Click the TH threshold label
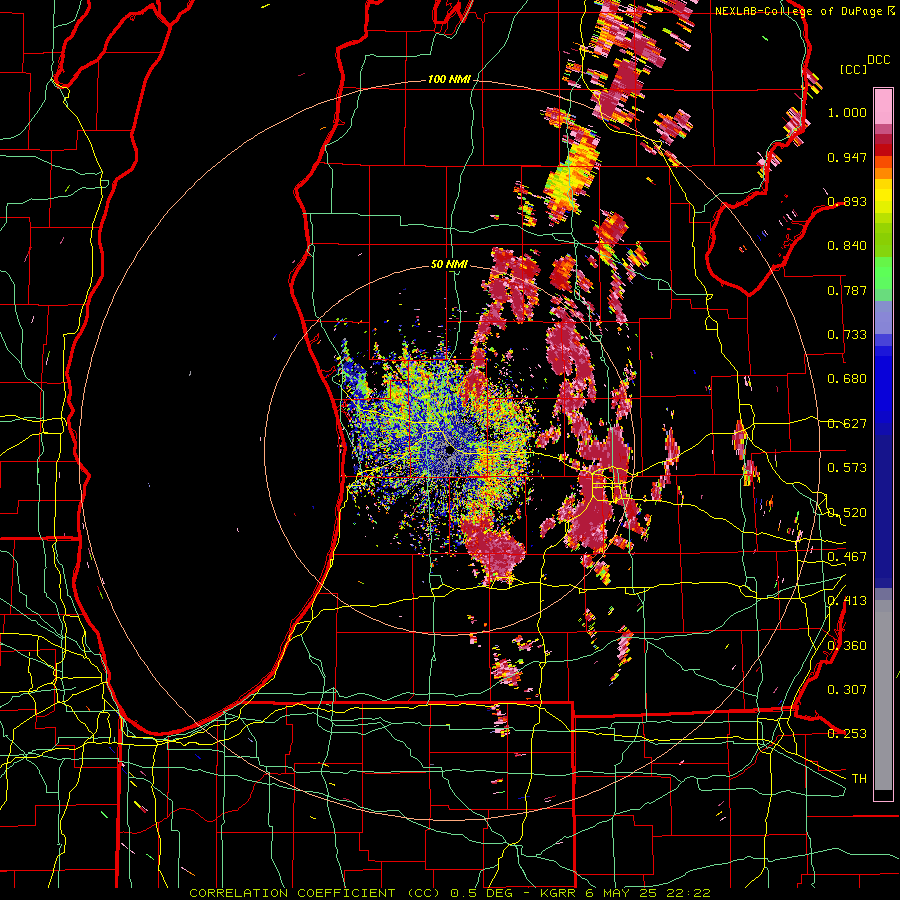Image resolution: width=900 pixels, height=900 pixels. pyautogui.click(x=859, y=779)
